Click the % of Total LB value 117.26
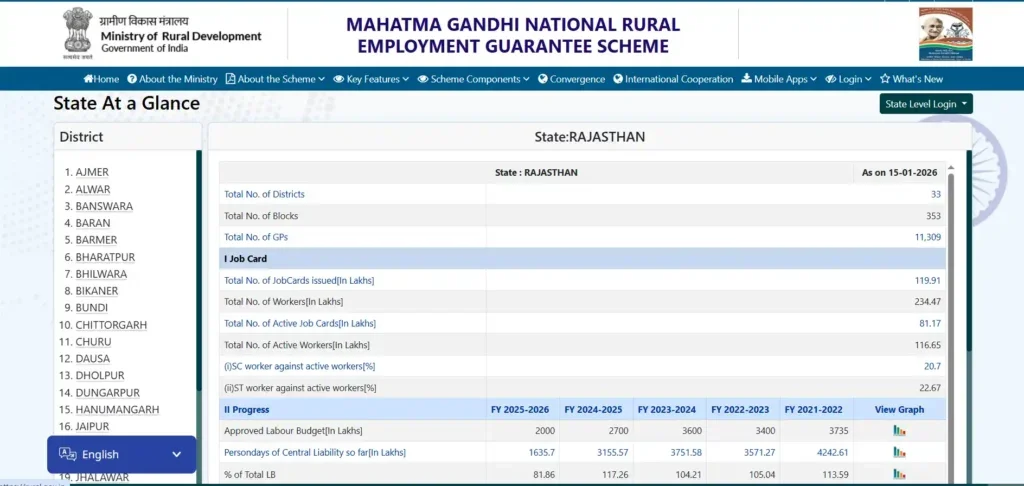 615,474
